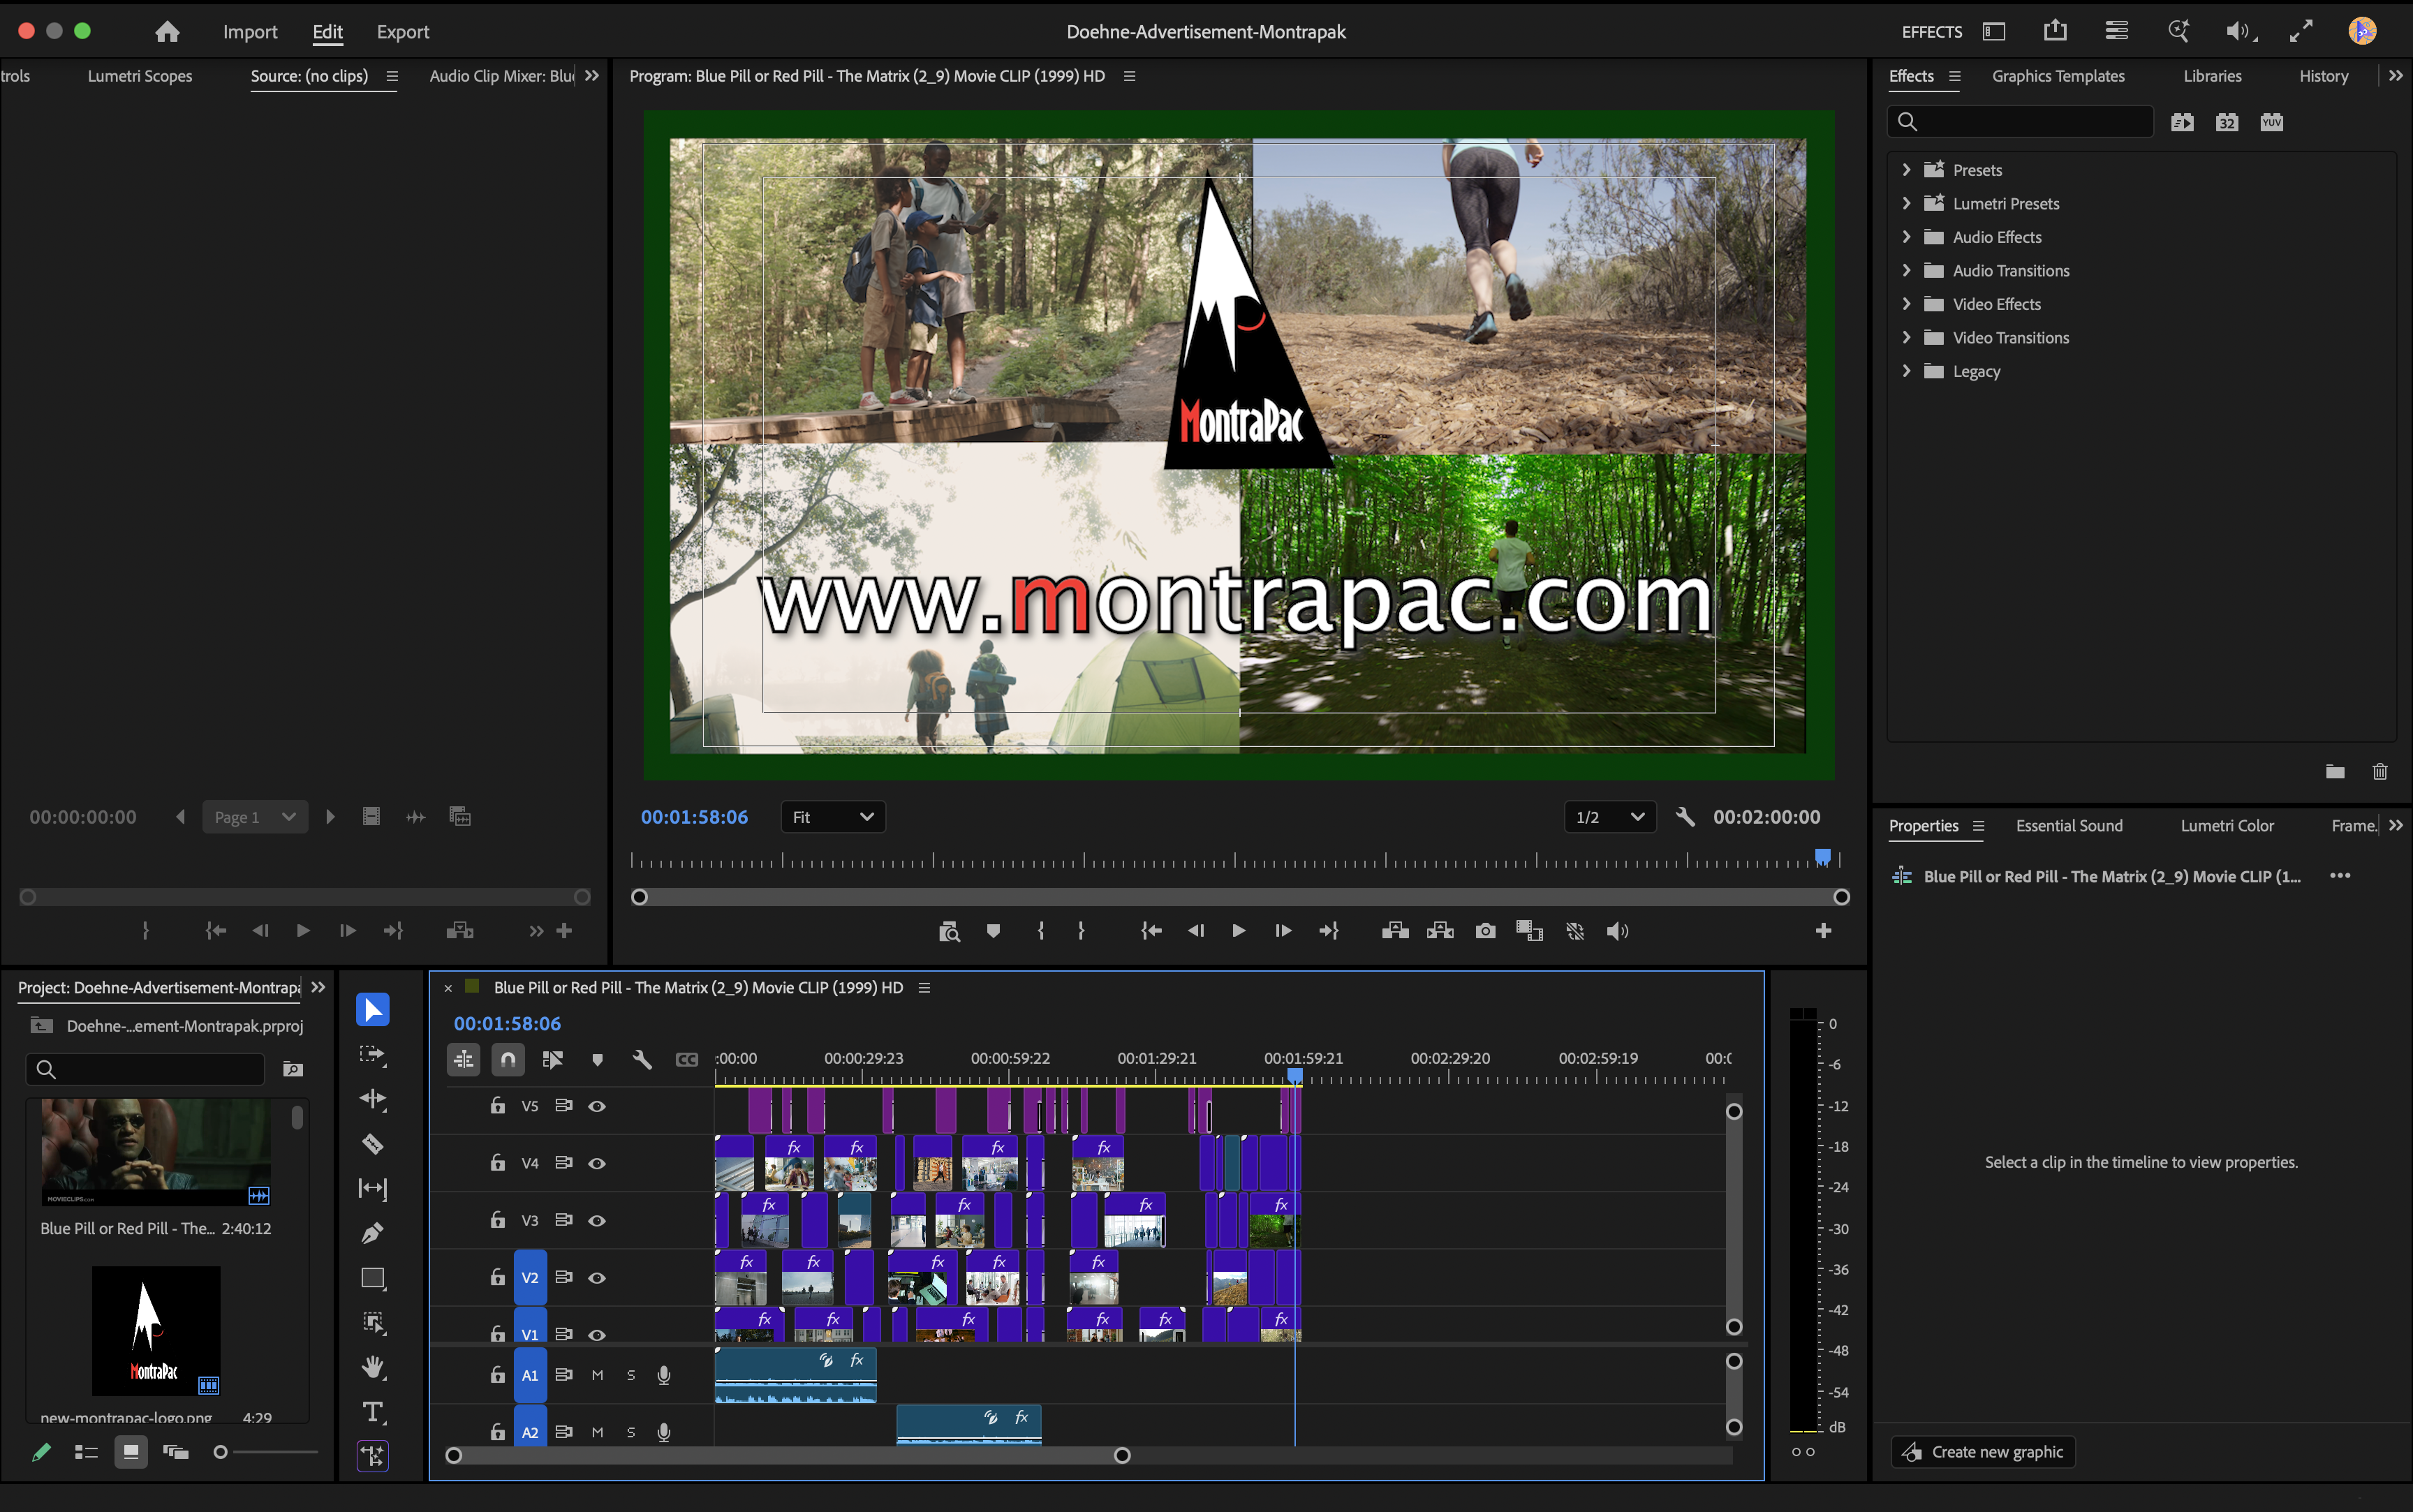Click the Extract button in Program Monitor
Viewport: 2413px width, 1512px height.
coord(1440,931)
